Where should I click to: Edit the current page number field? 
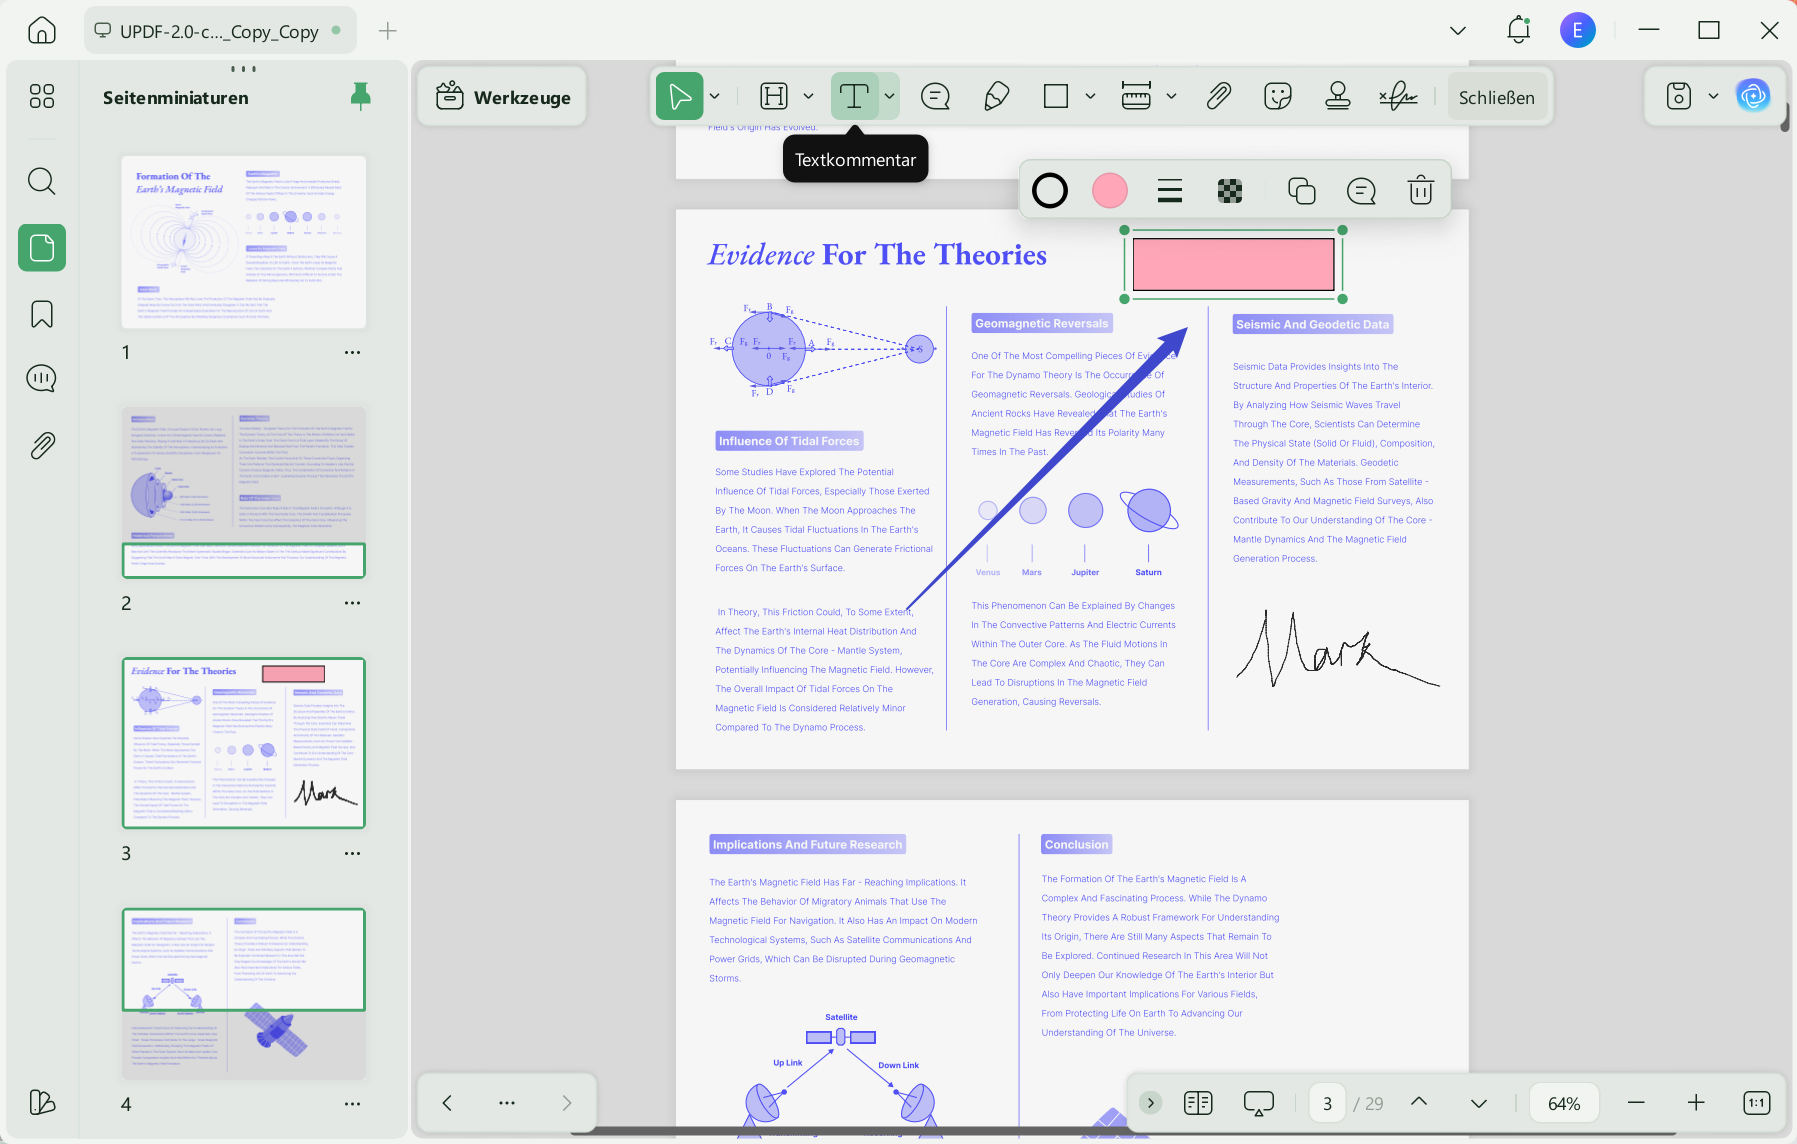(x=1327, y=1103)
